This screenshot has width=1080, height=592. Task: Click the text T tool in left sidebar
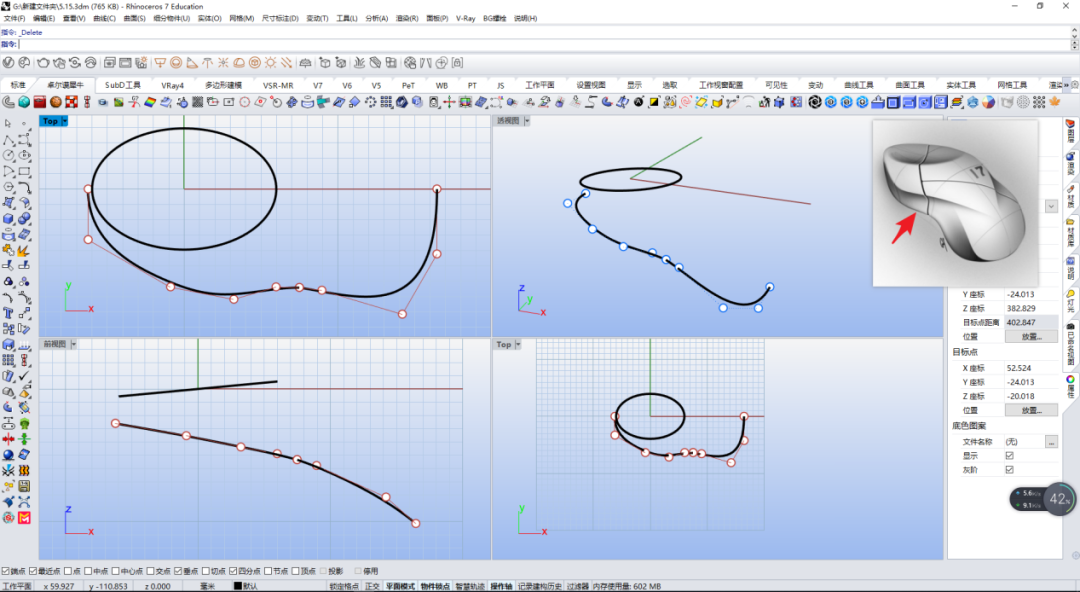(x=8, y=313)
